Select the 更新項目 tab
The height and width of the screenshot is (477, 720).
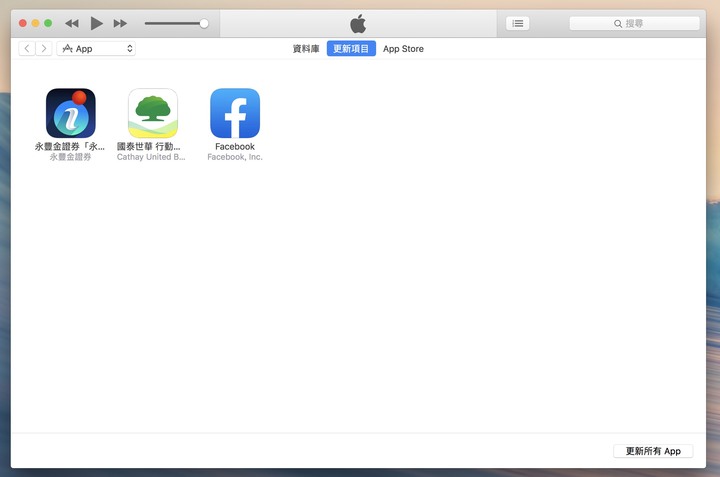[351, 48]
